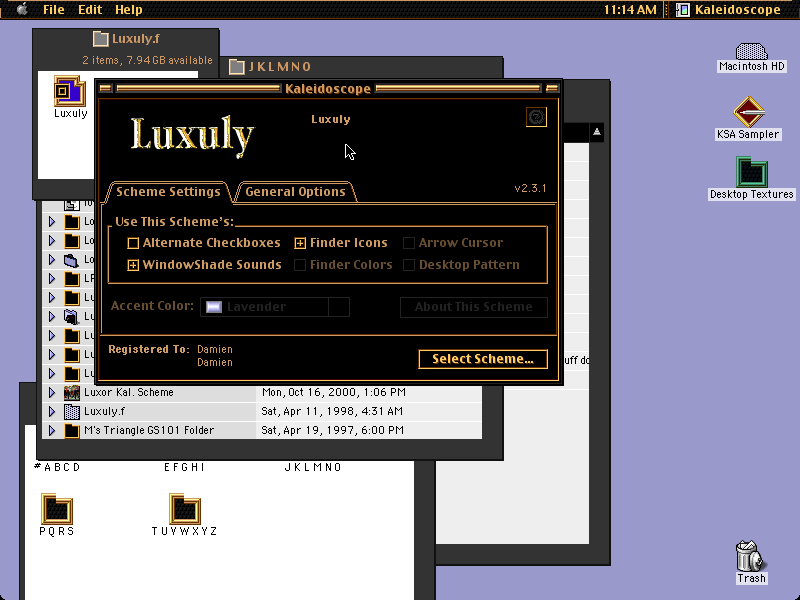Expand M's Triangle GS101 Folder row
Image resolution: width=800 pixels, height=600 pixels.
(52, 431)
